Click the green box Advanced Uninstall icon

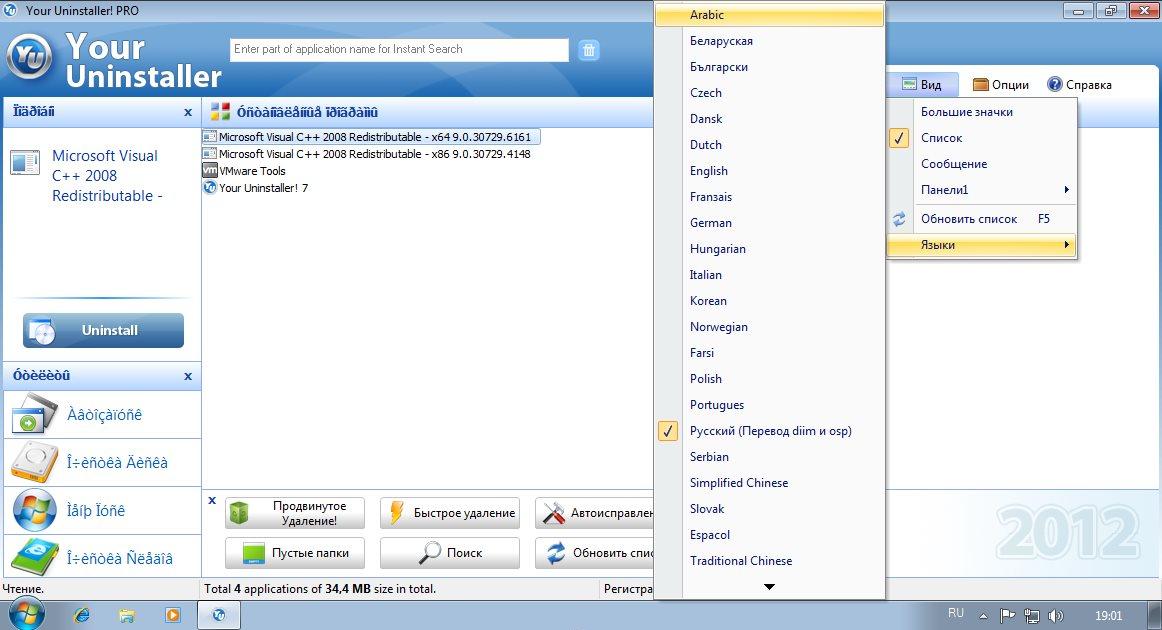[x=239, y=513]
